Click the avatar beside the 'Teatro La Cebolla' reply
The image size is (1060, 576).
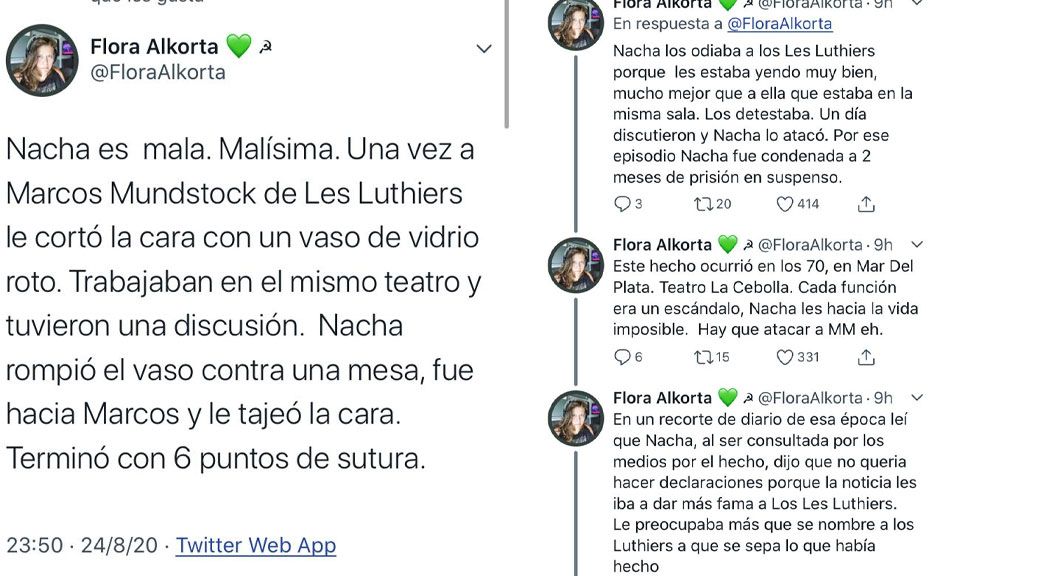(x=576, y=265)
